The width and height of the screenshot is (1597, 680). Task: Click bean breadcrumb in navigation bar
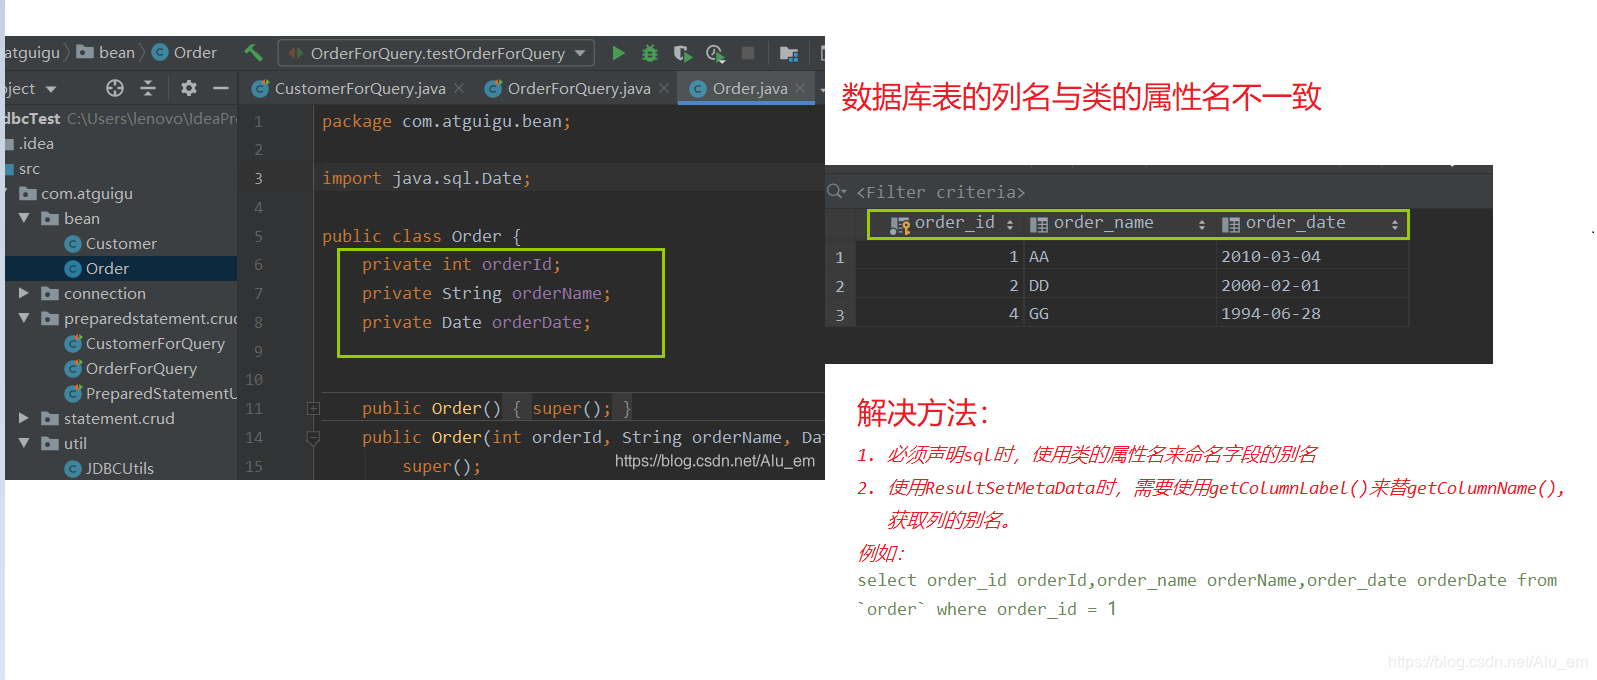[106, 52]
